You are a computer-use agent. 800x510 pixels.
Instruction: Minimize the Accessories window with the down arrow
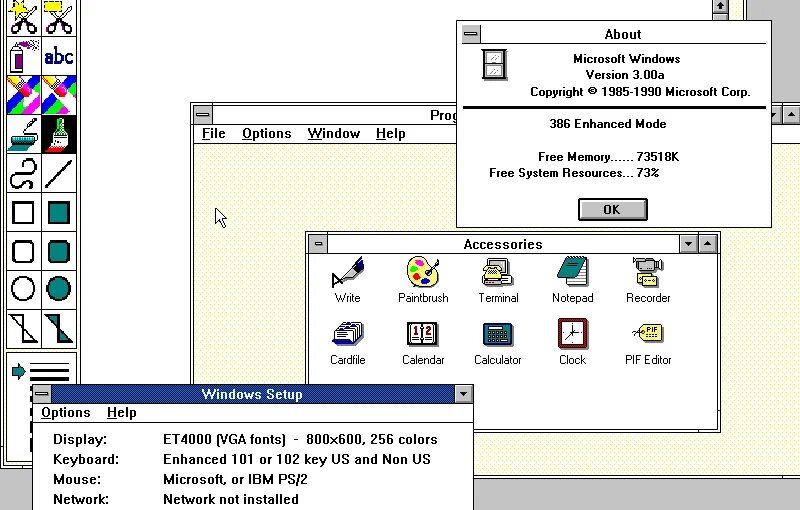[x=688, y=244]
